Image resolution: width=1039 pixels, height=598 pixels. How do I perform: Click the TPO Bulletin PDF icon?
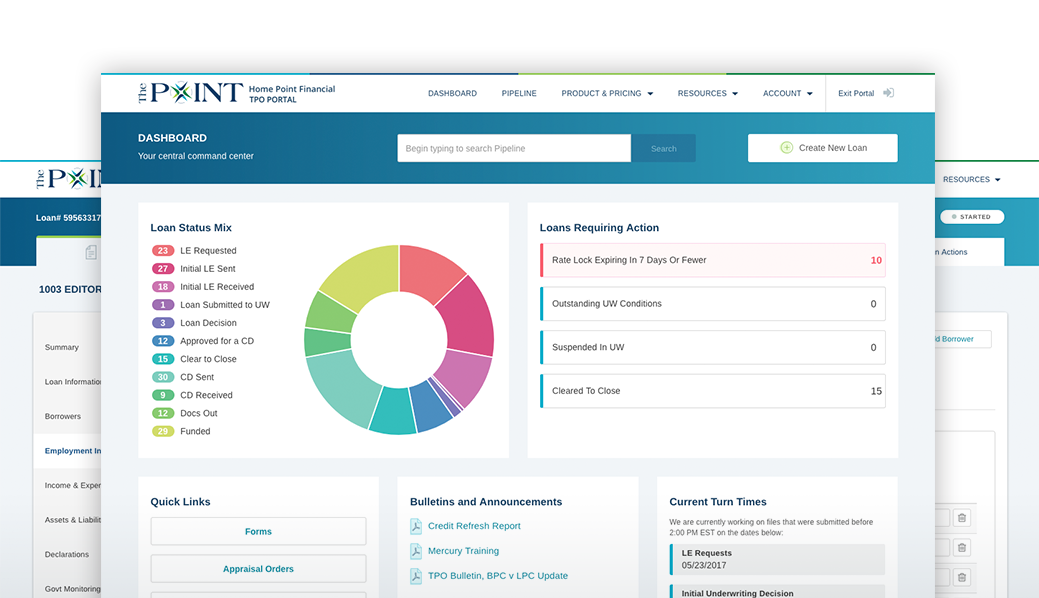[x=416, y=576]
